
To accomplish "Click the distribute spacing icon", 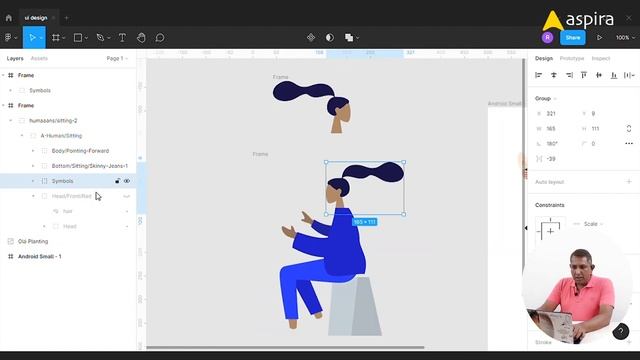I will [628, 75].
